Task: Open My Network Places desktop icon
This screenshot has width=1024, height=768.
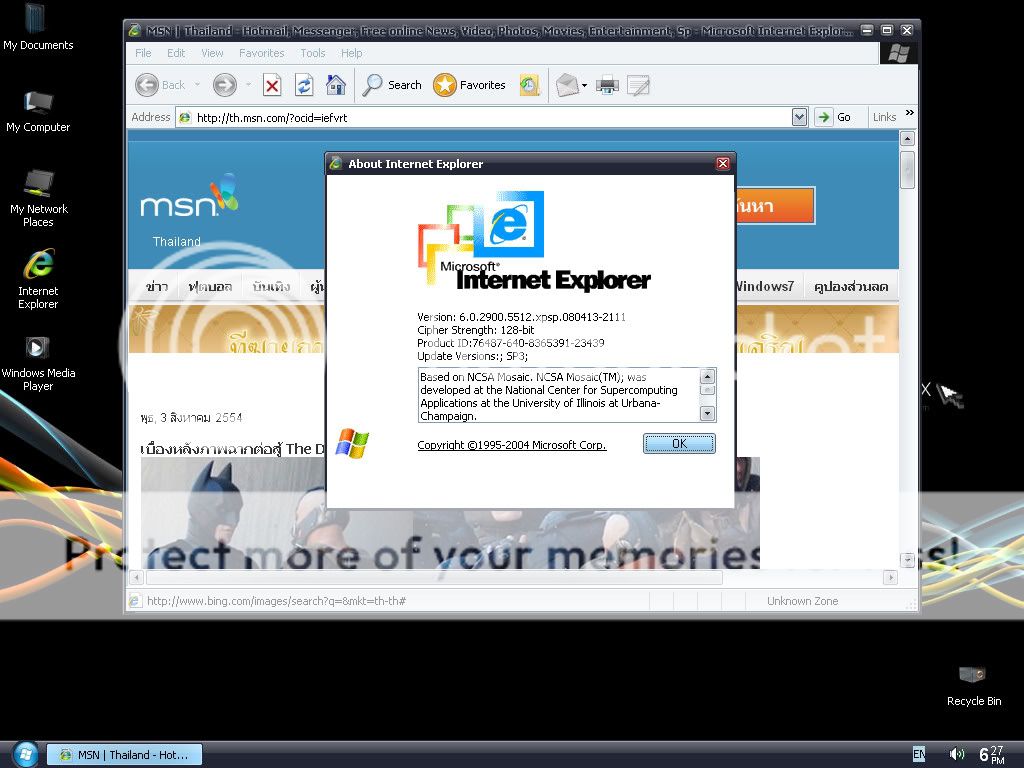Action: [x=39, y=198]
